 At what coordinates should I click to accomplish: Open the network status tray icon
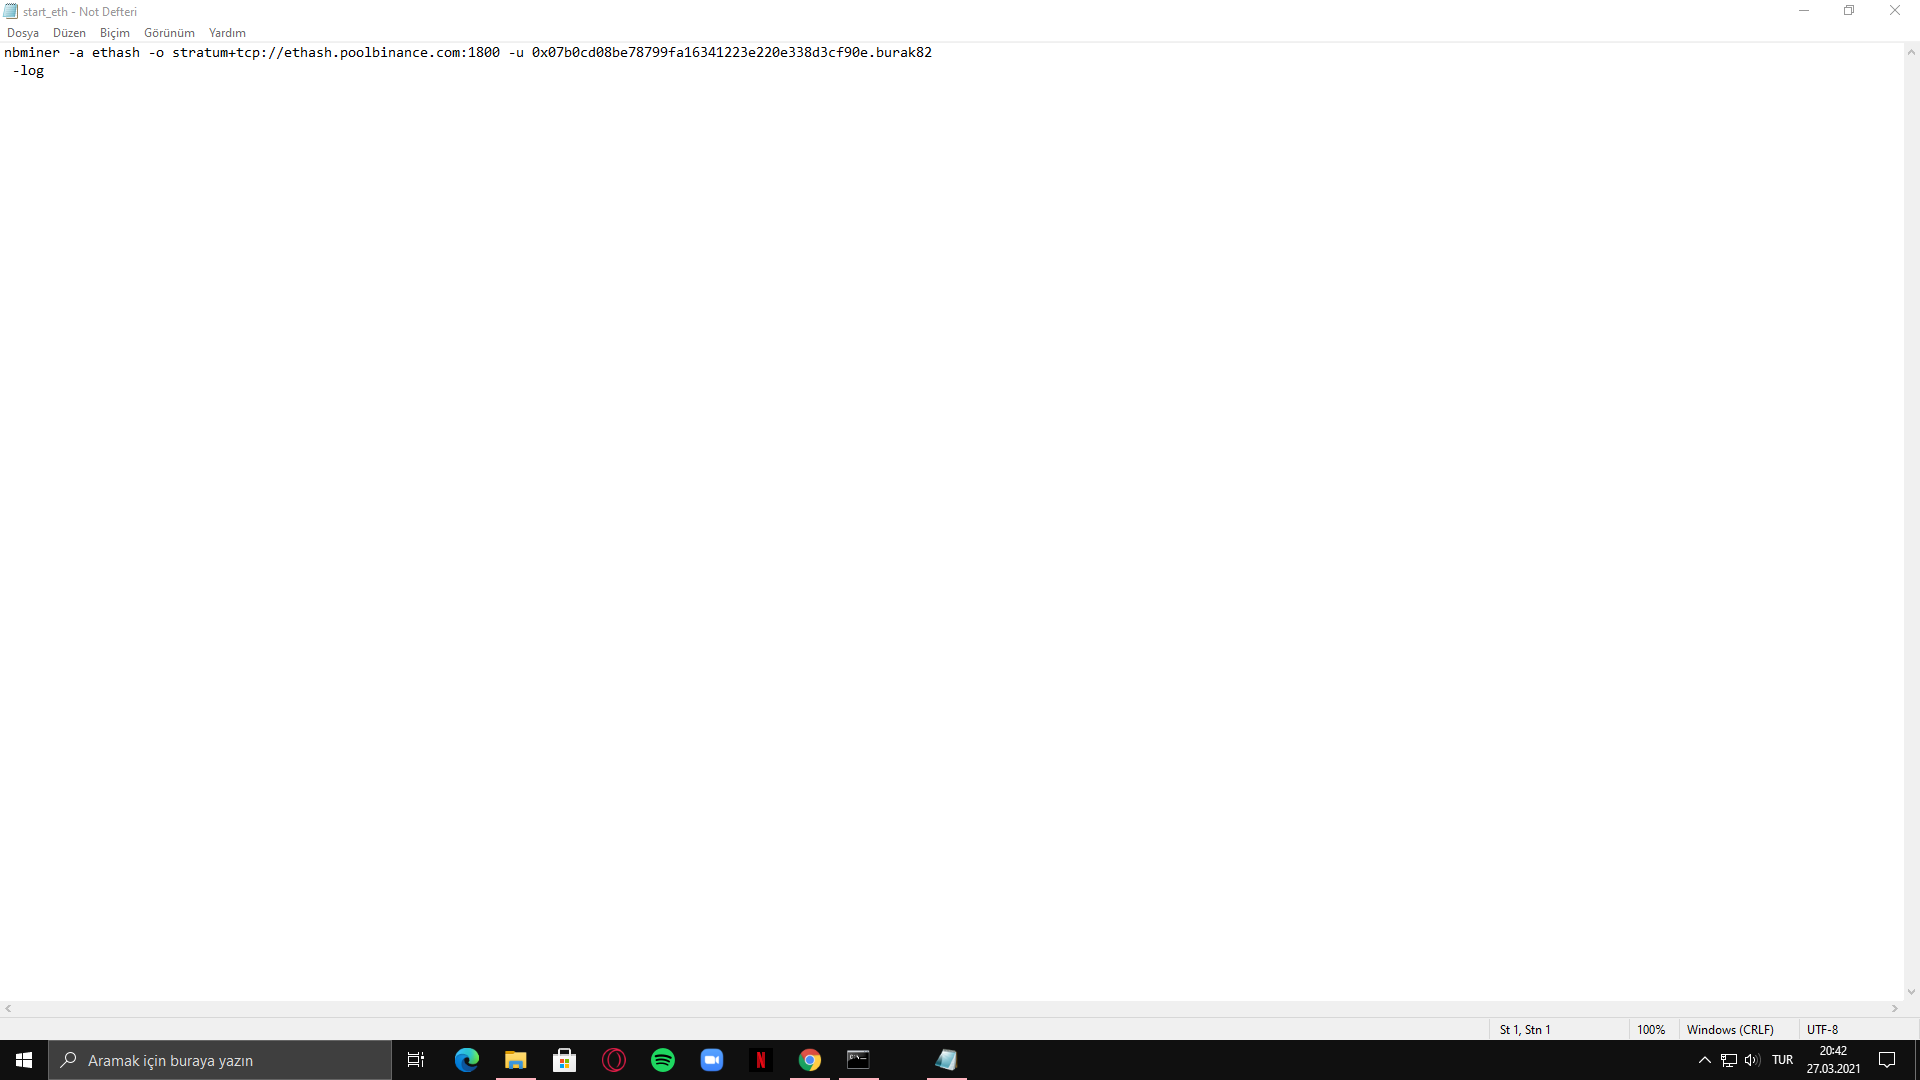point(1728,1060)
